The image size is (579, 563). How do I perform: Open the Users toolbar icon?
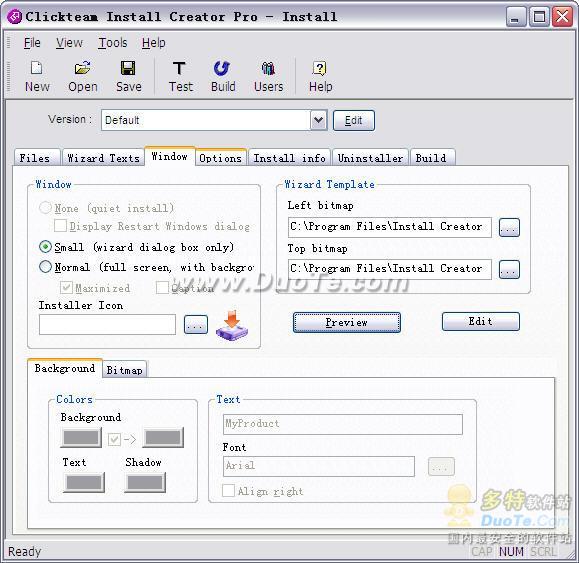(x=268, y=77)
